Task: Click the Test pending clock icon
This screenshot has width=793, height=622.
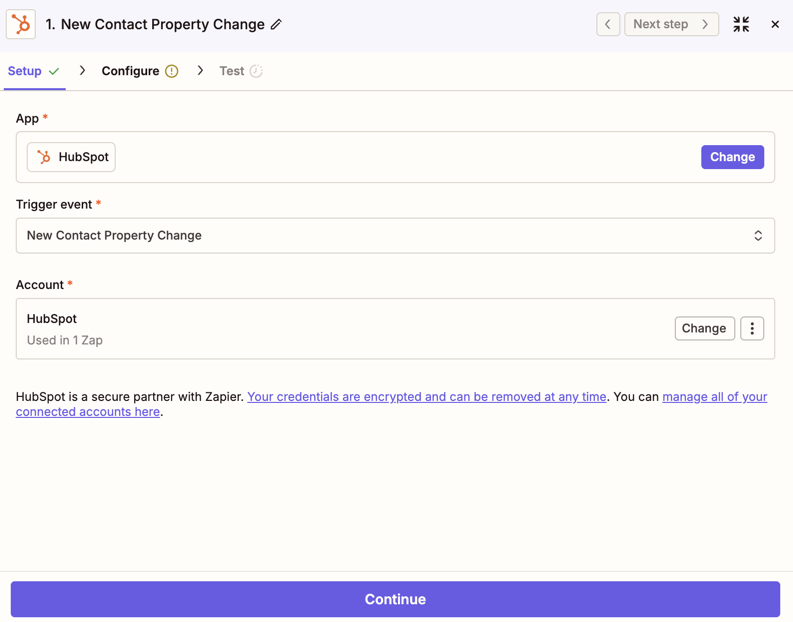Action: pyautogui.click(x=256, y=71)
